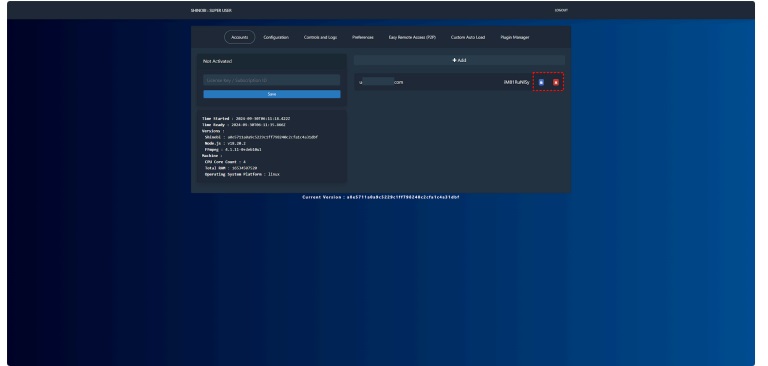Click Operating System Platform line

pyautogui.click(x=242, y=174)
